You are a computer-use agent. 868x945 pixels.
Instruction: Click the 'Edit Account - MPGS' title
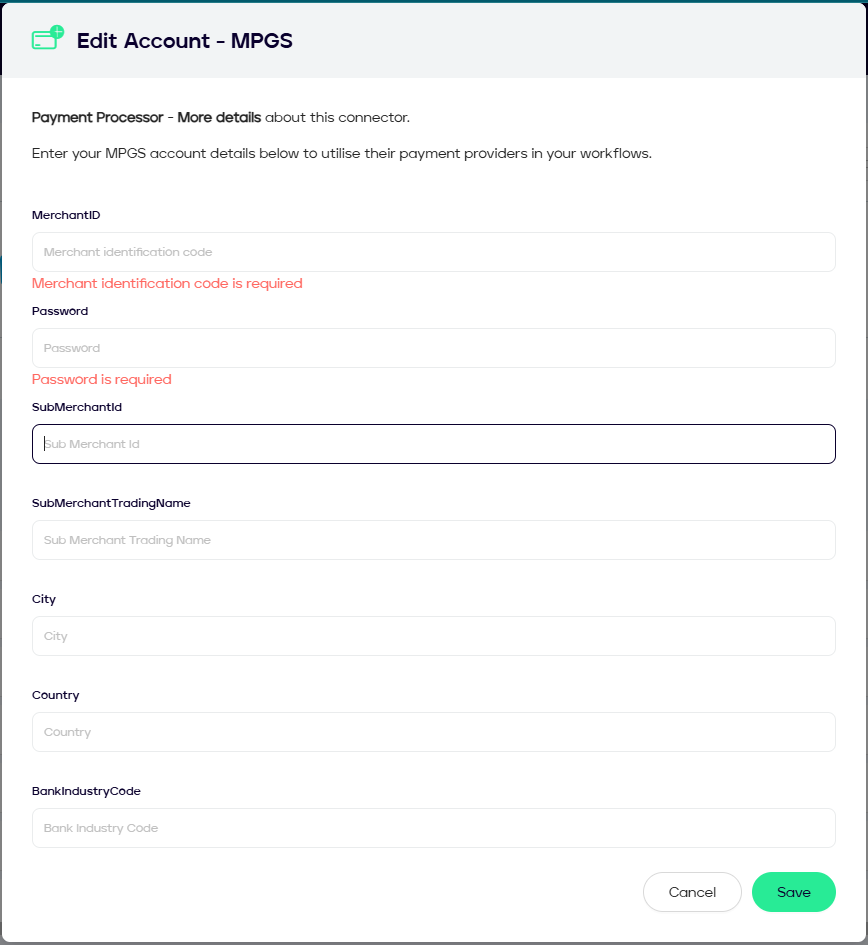185,41
